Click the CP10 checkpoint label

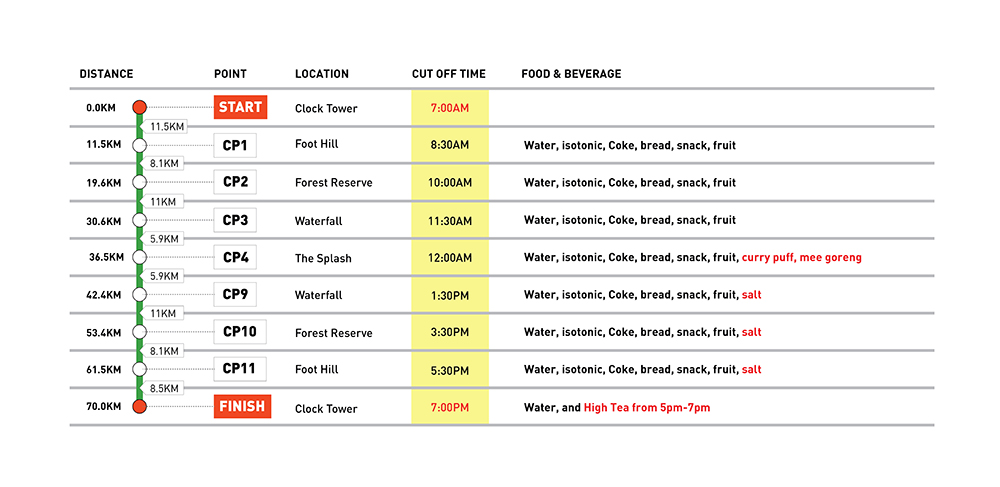click(240, 332)
